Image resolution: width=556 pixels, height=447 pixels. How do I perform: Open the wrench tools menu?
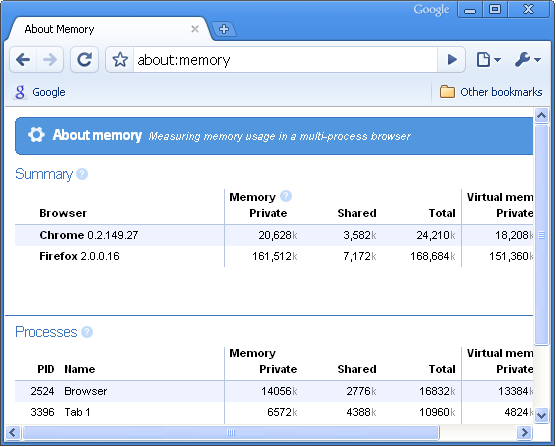tap(527, 60)
